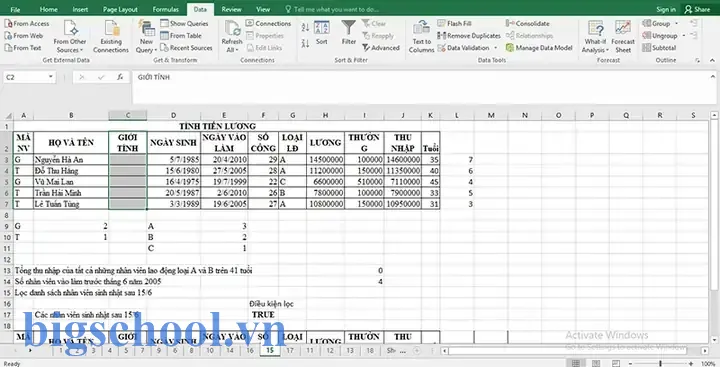Sort A to Z ascending
This screenshot has width=720, height=367.
(x=305, y=28)
